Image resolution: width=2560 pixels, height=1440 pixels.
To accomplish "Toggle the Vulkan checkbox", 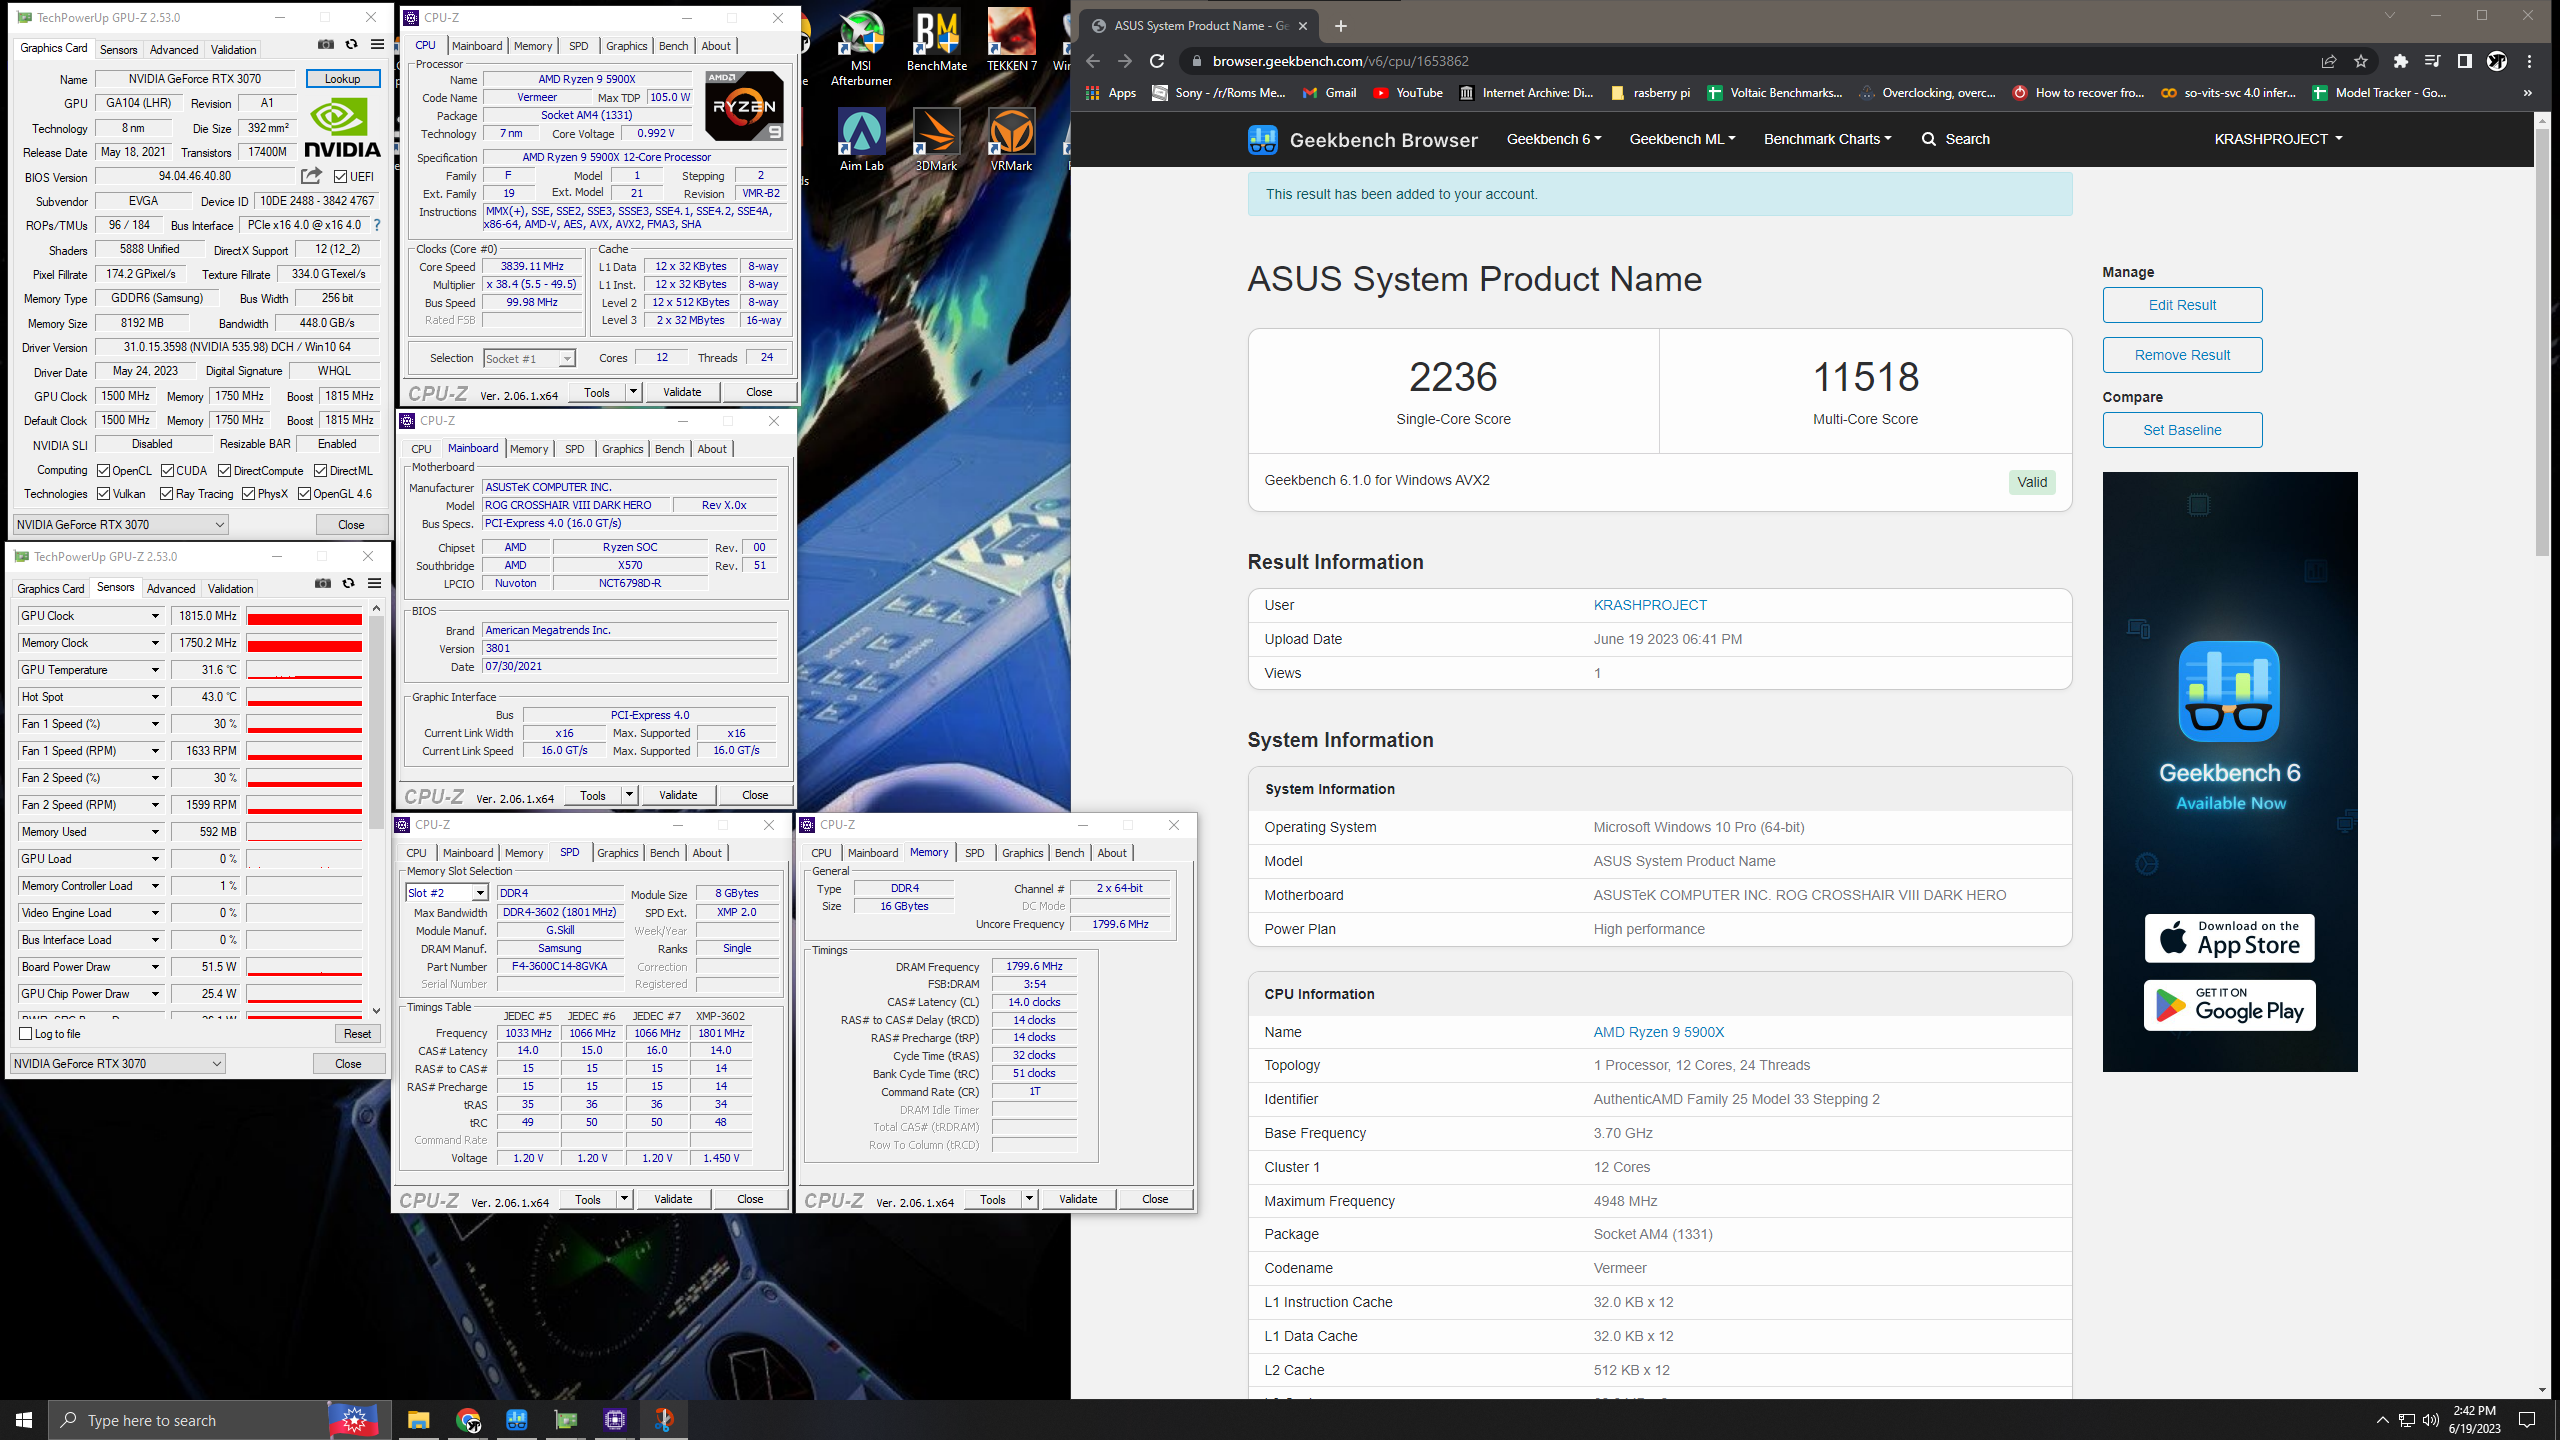I will tap(103, 494).
